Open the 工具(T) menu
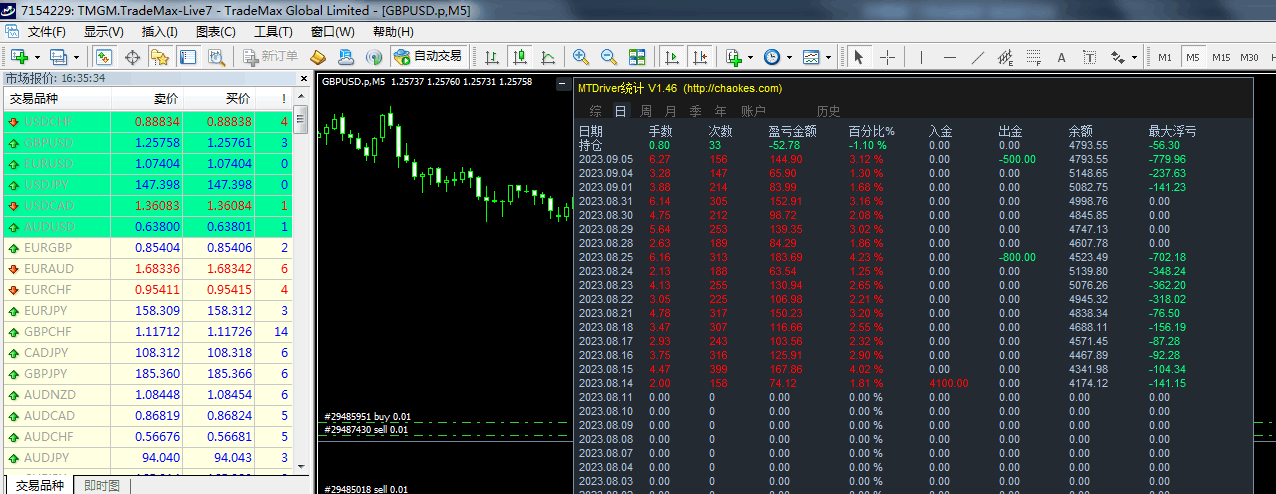The image size is (1276, 494). 273,31
